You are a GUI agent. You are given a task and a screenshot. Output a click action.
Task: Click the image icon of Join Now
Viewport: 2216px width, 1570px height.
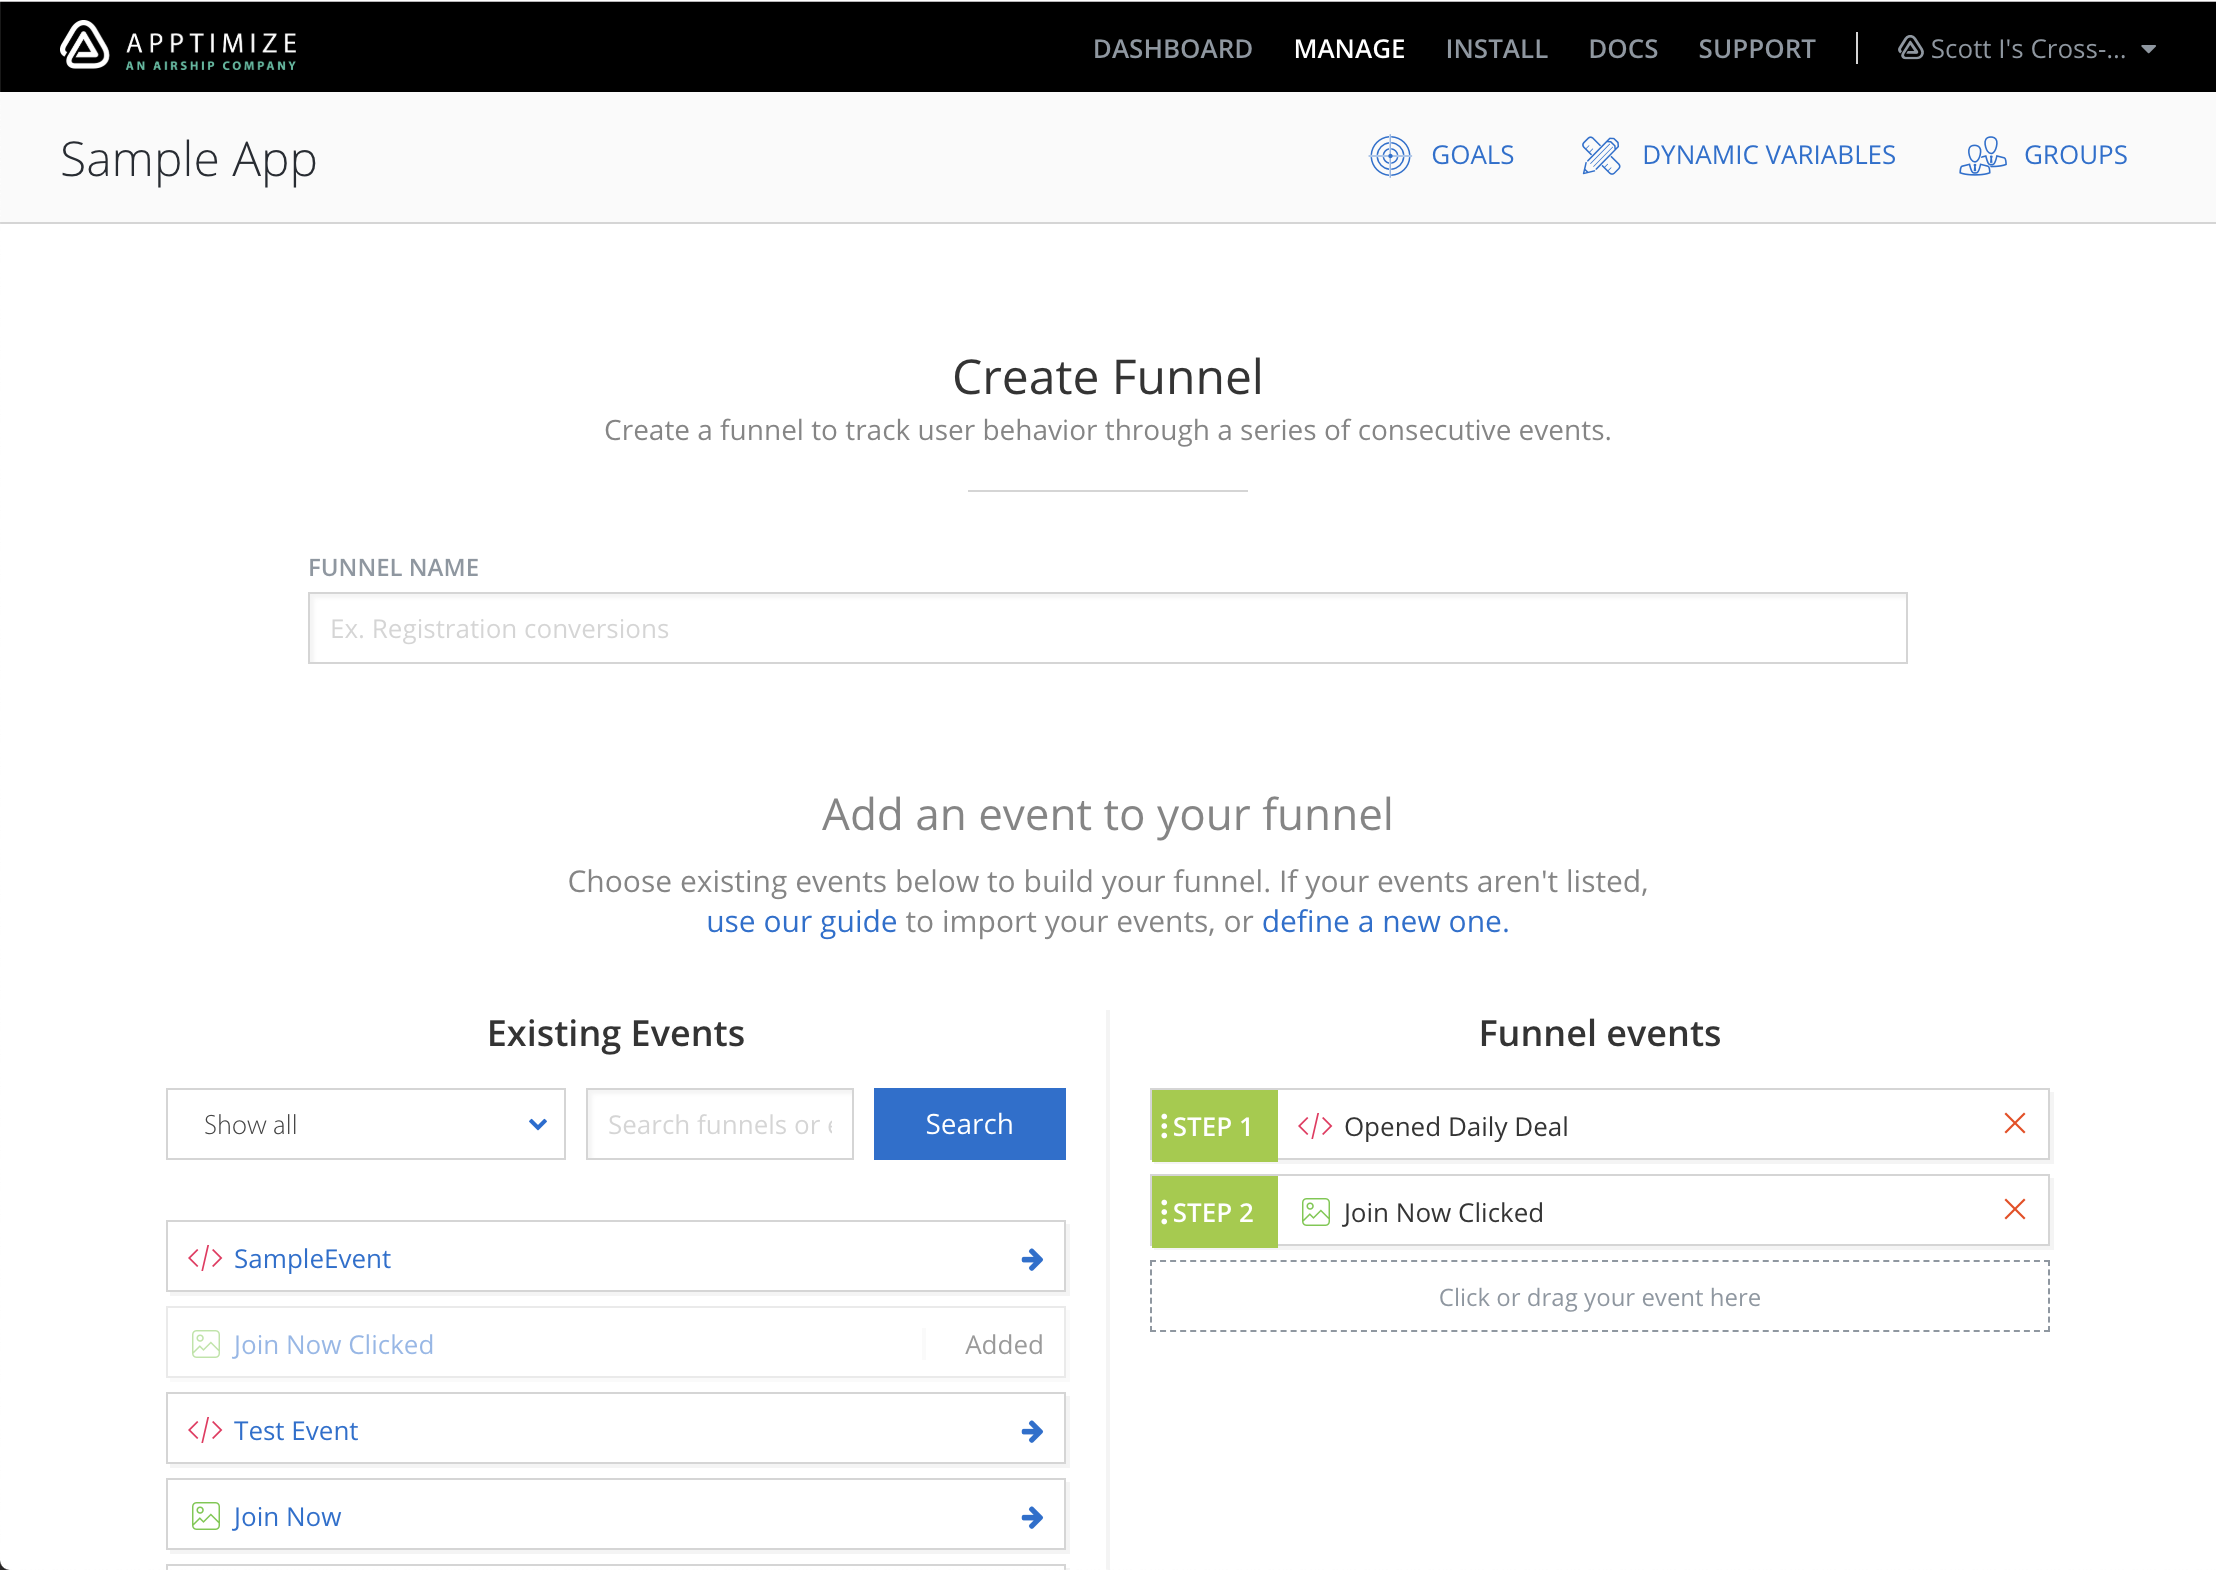[x=206, y=1516]
